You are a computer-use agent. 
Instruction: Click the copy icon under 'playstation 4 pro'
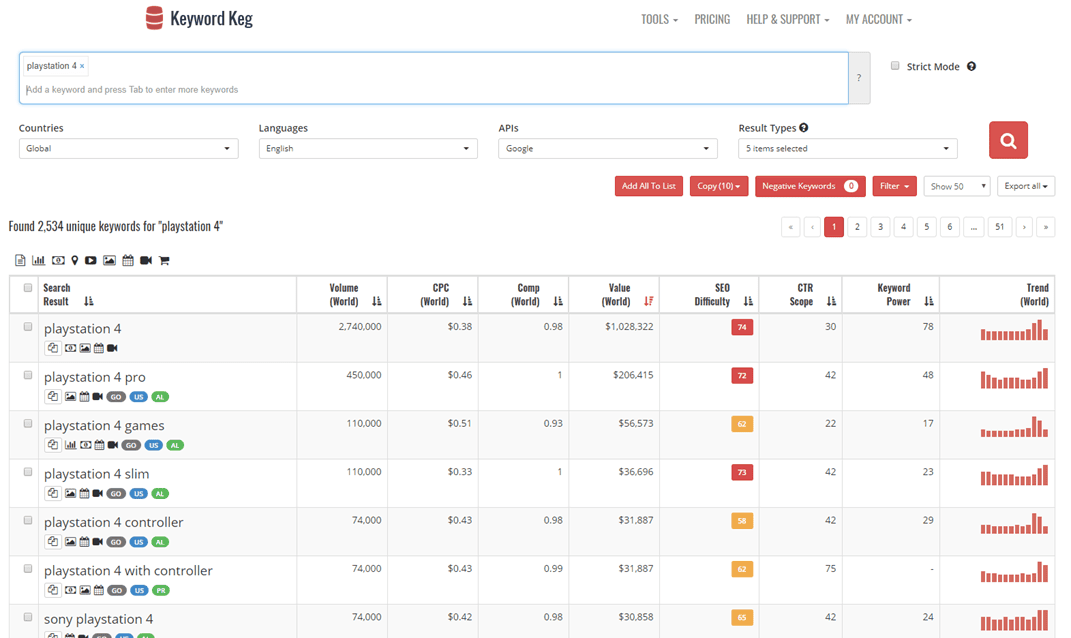(53, 396)
